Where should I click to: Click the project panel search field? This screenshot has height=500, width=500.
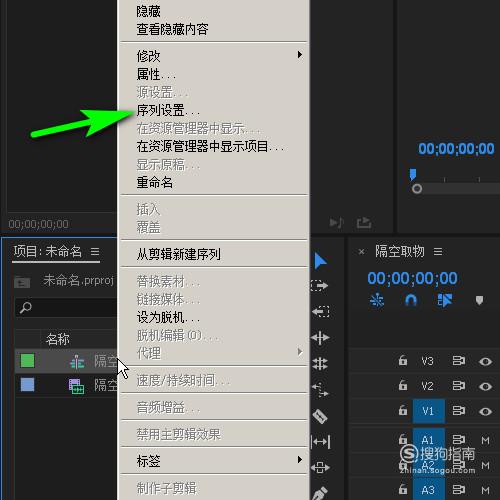pyautogui.click(x=66, y=307)
